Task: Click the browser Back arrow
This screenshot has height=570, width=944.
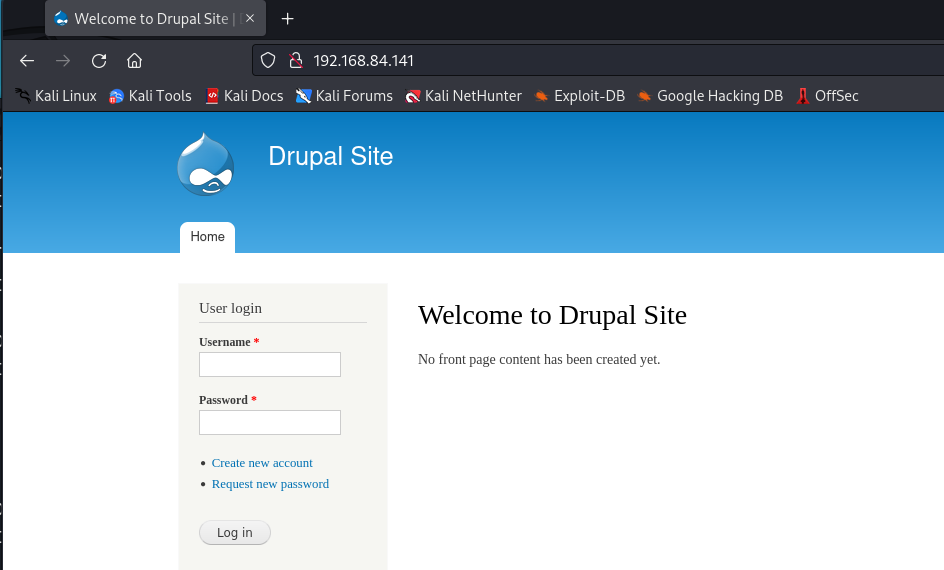Action: 26,61
